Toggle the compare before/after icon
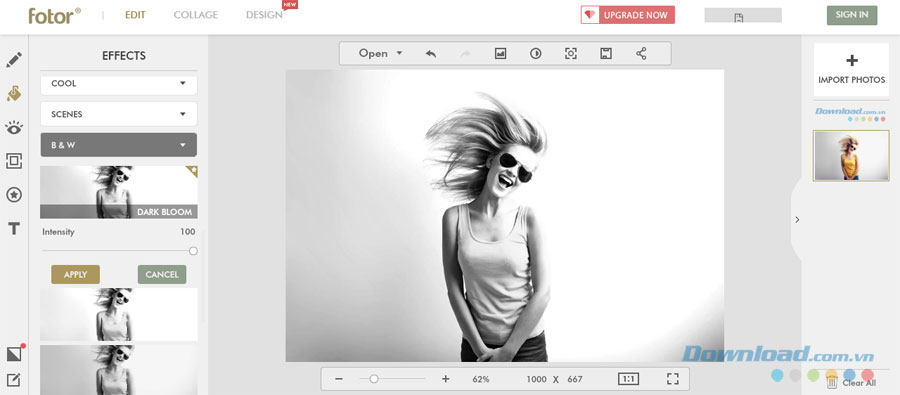 coord(536,53)
